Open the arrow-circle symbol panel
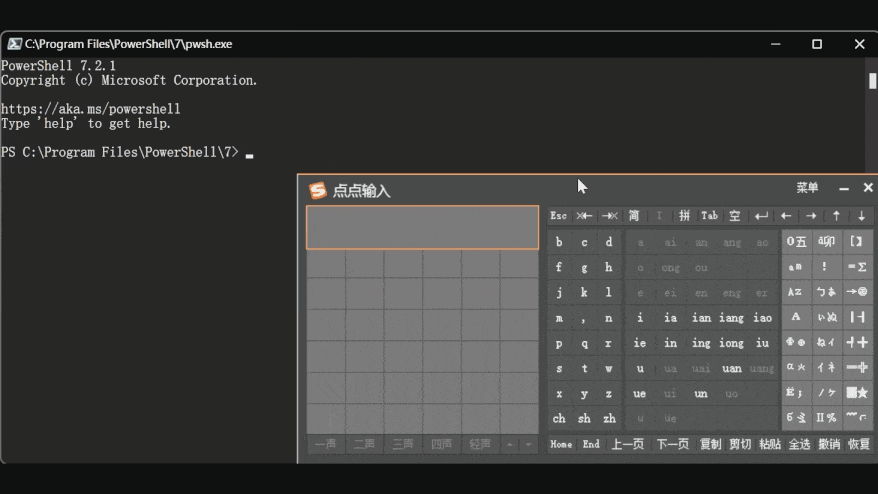The height and width of the screenshot is (494, 878). point(856,292)
